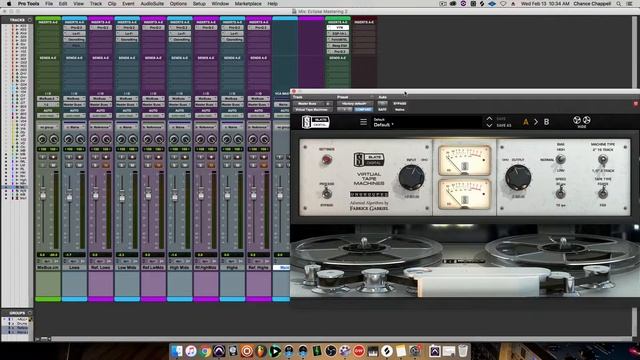Screen dimensions: 640x360
Task: Open Chrome from the dock
Action: click(x=205, y=351)
